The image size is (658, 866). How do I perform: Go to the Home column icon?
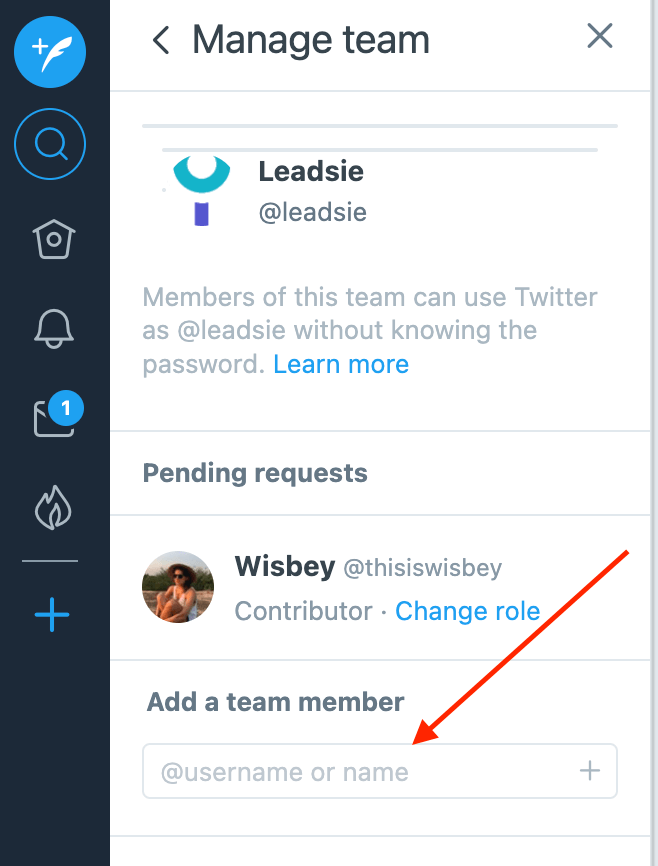pyautogui.click(x=53, y=239)
